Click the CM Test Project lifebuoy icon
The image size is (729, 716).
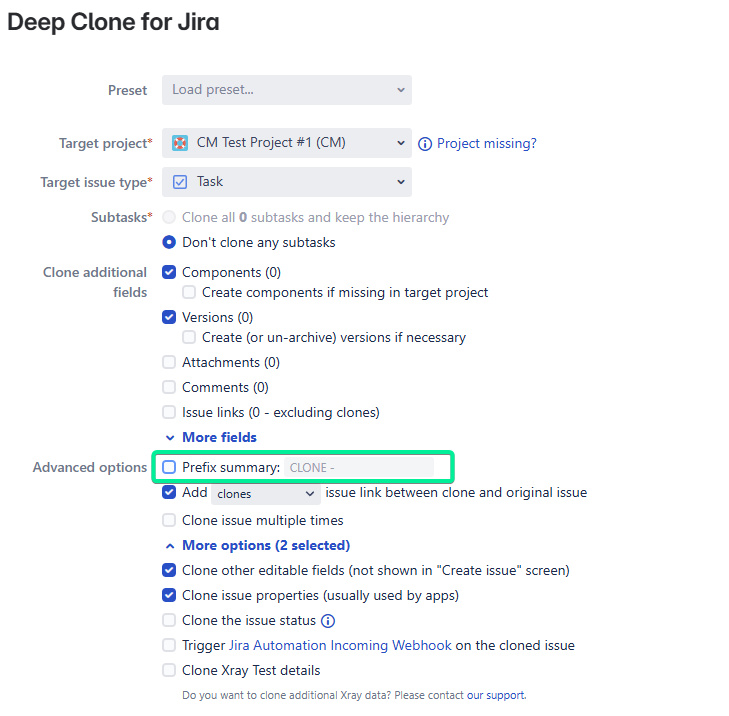(179, 143)
